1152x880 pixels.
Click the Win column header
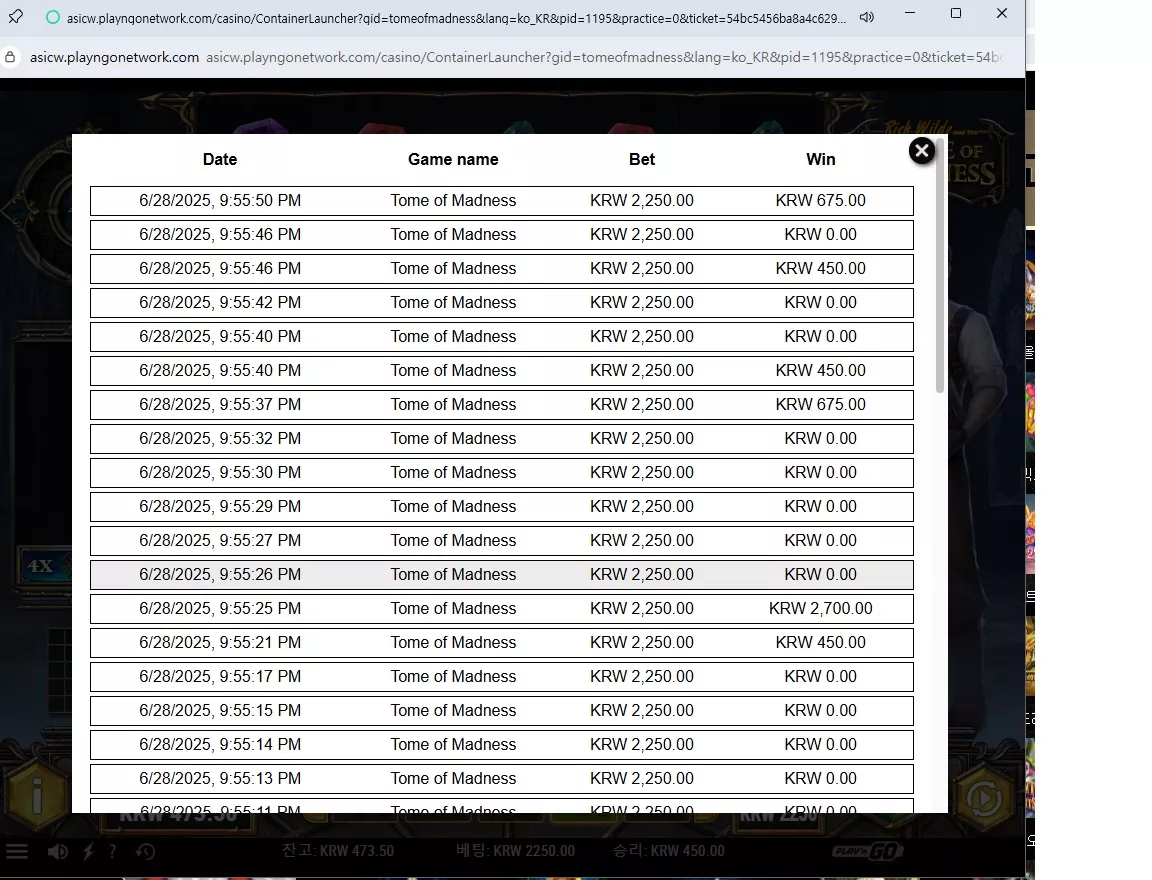821,159
